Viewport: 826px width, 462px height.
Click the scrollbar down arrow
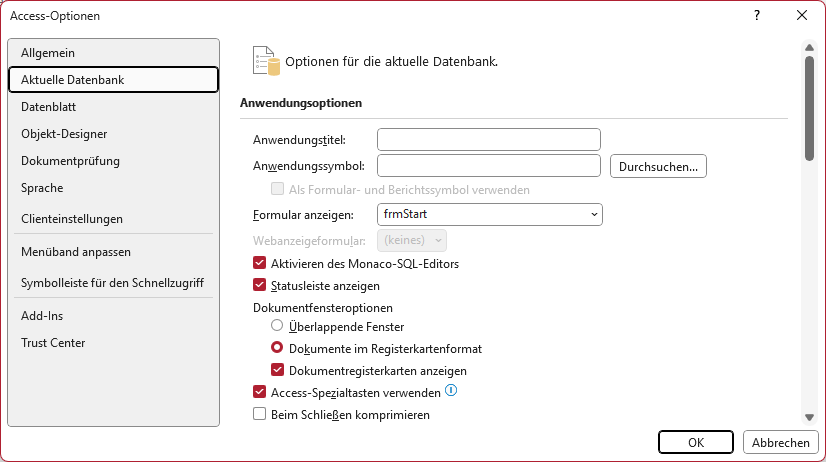tap(810, 418)
